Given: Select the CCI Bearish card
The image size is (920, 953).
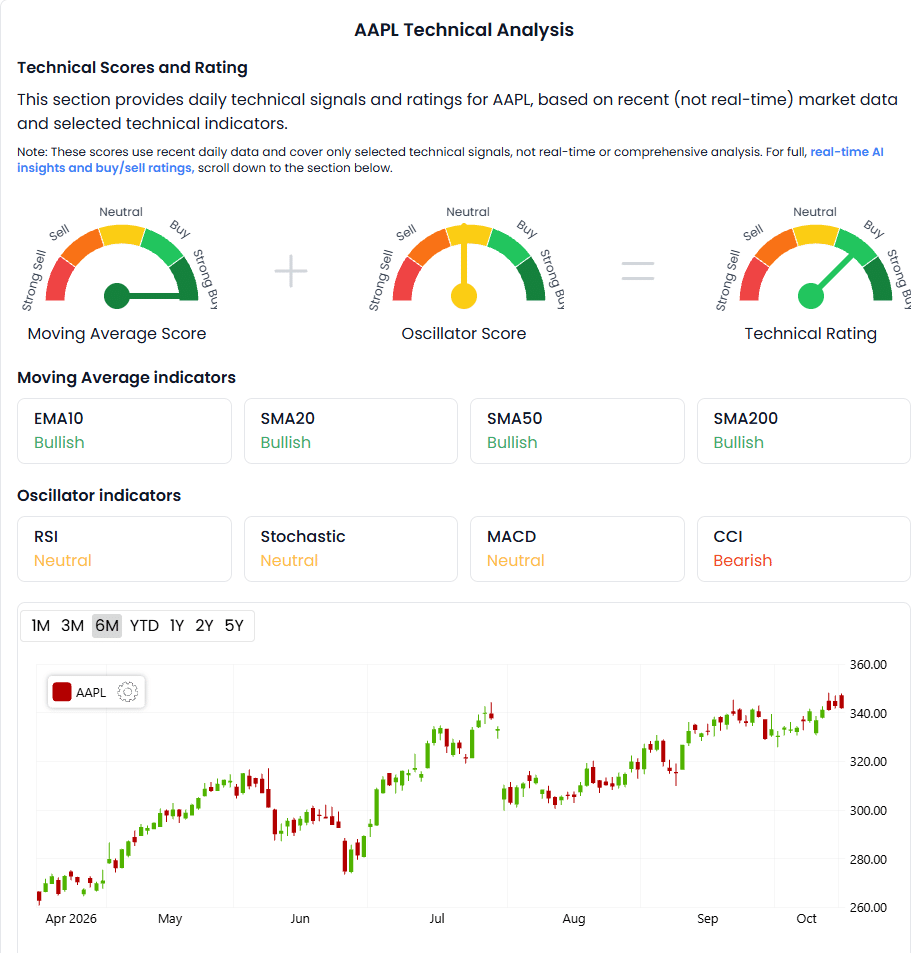Looking at the screenshot, I should coord(803,549).
